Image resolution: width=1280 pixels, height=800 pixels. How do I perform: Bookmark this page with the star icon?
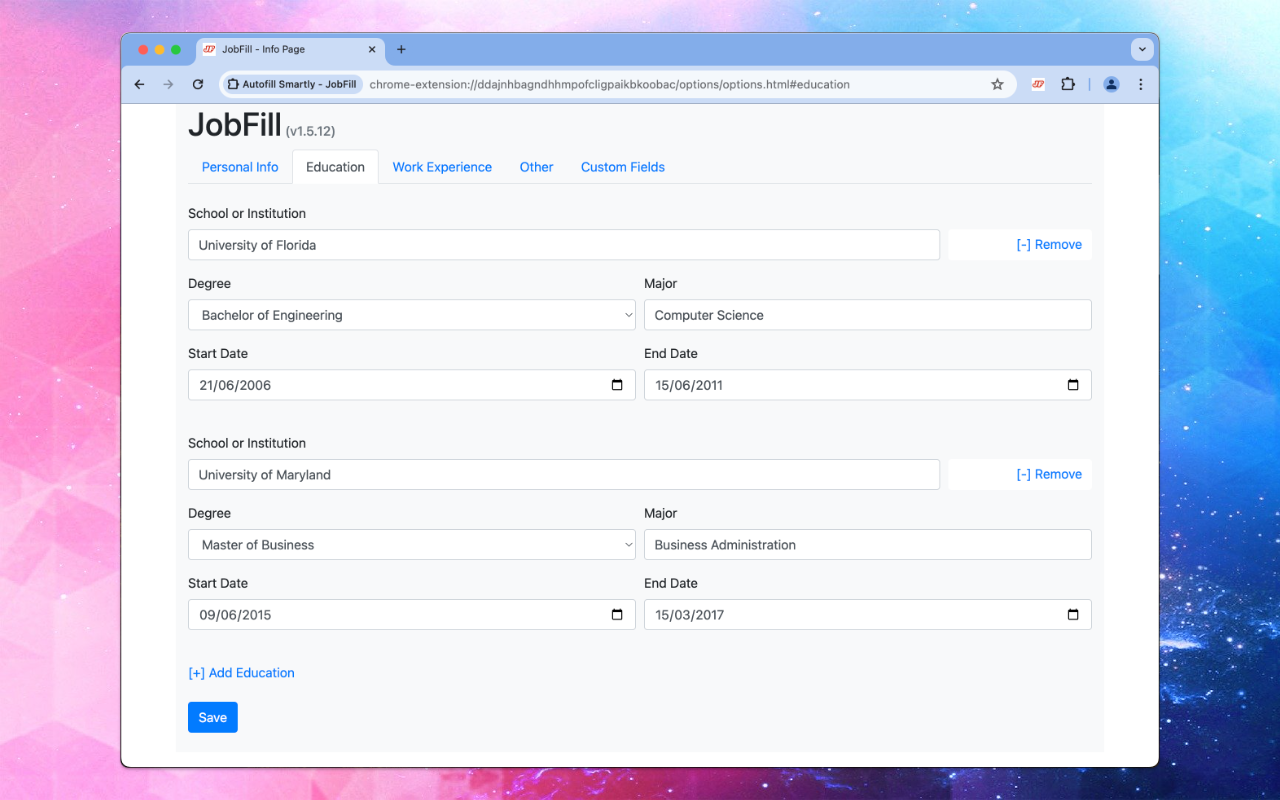pos(997,85)
